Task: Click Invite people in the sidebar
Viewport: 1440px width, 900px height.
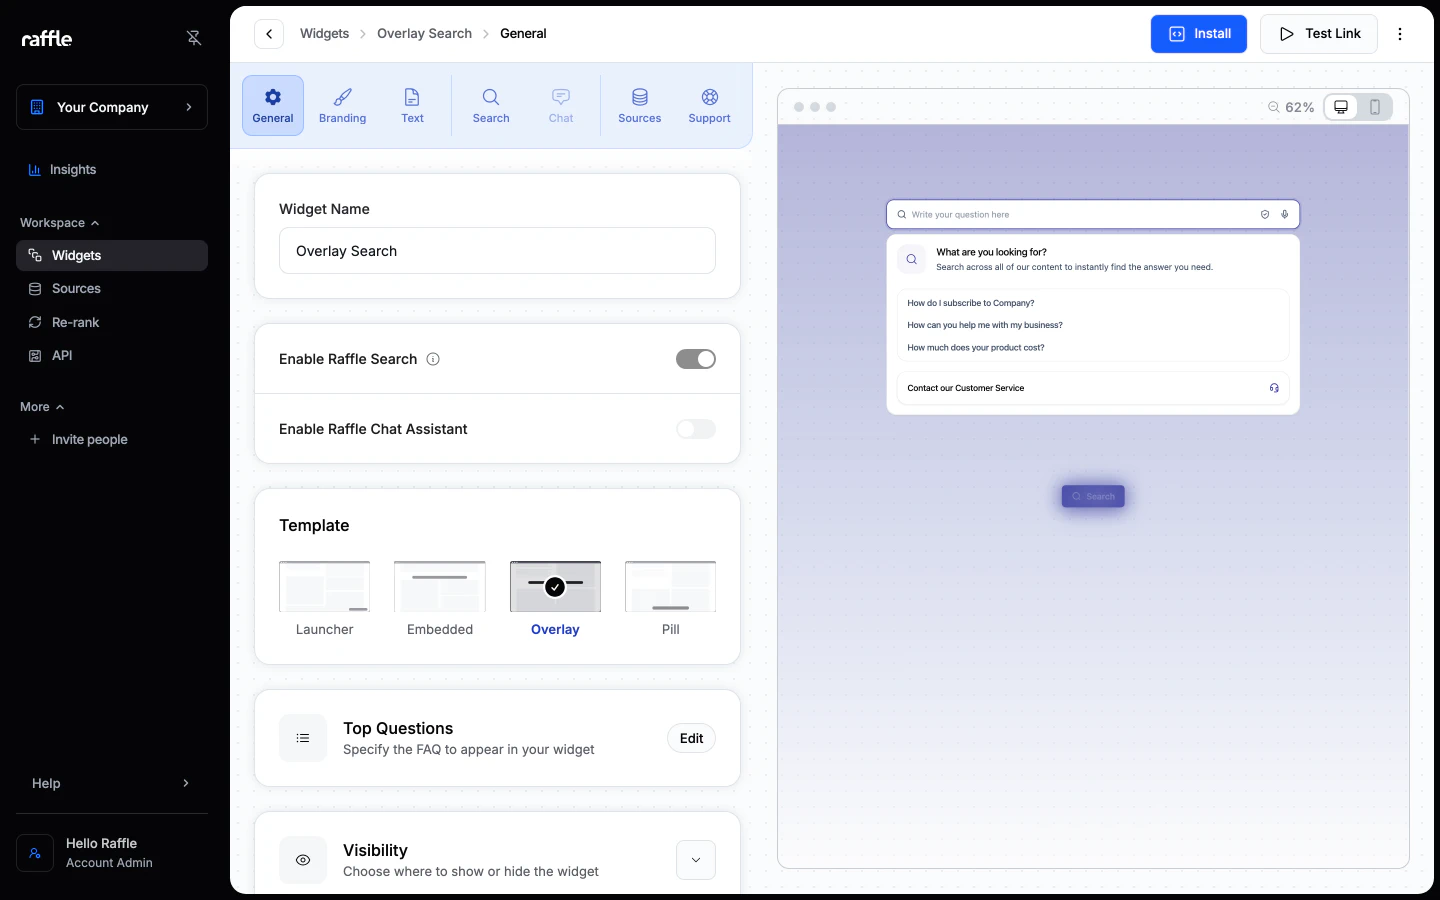Action: pyautogui.click(x=112, y=439)
